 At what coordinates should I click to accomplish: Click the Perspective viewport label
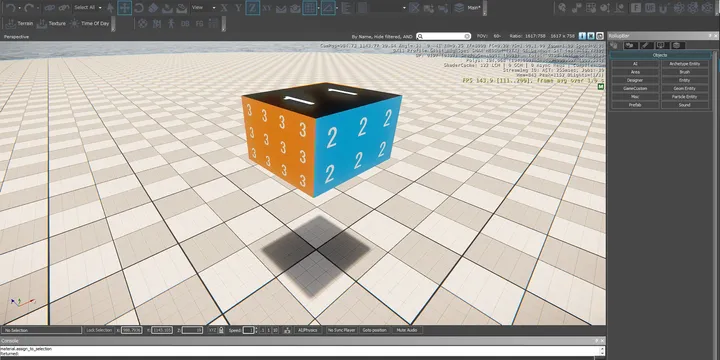17,36
